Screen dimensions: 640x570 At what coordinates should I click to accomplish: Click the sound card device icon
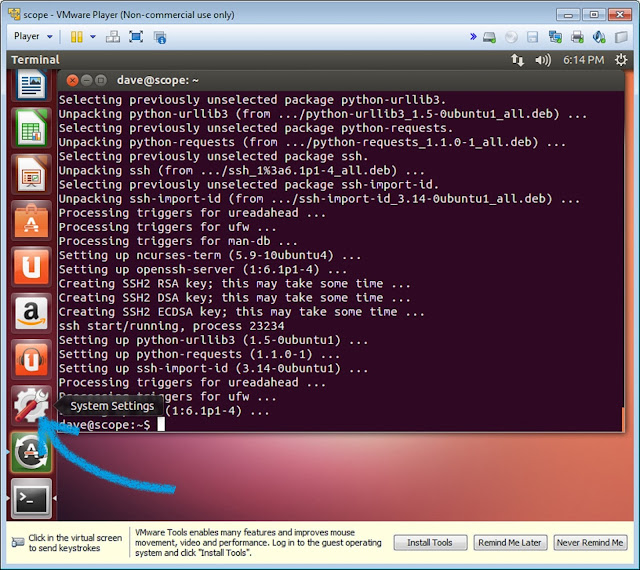pos(599,37)
